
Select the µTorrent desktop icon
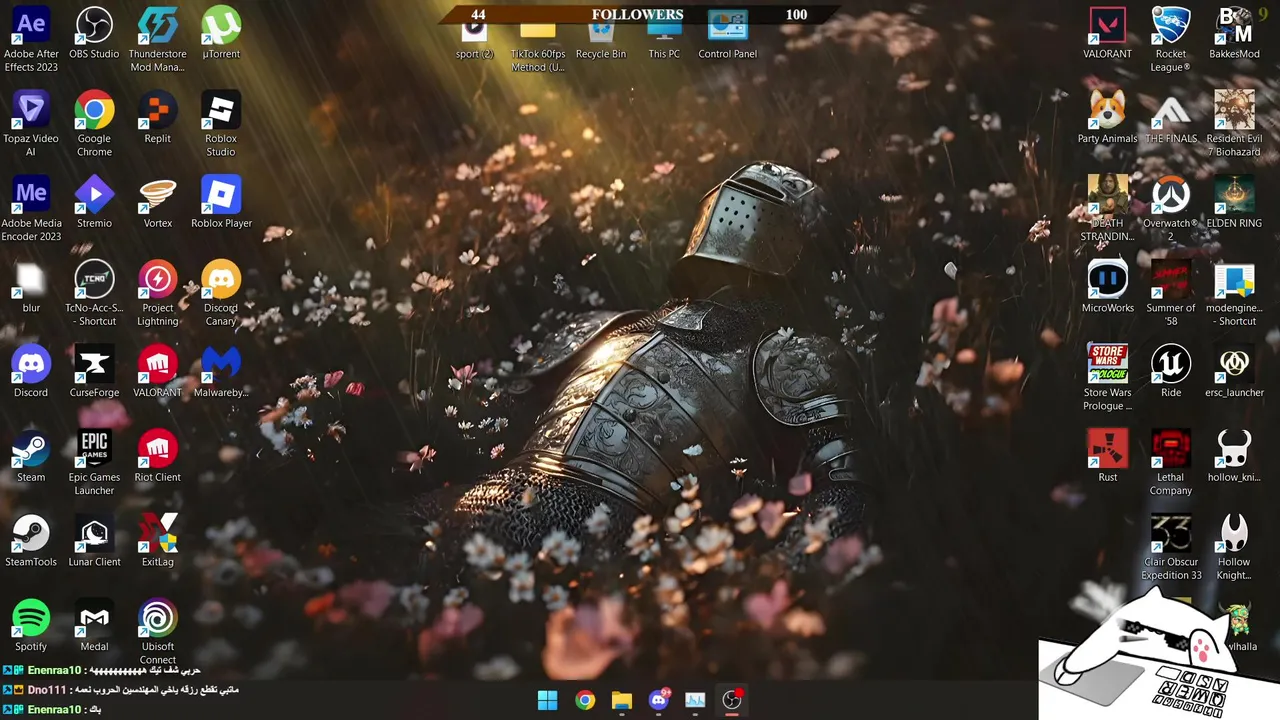point(221,24)
